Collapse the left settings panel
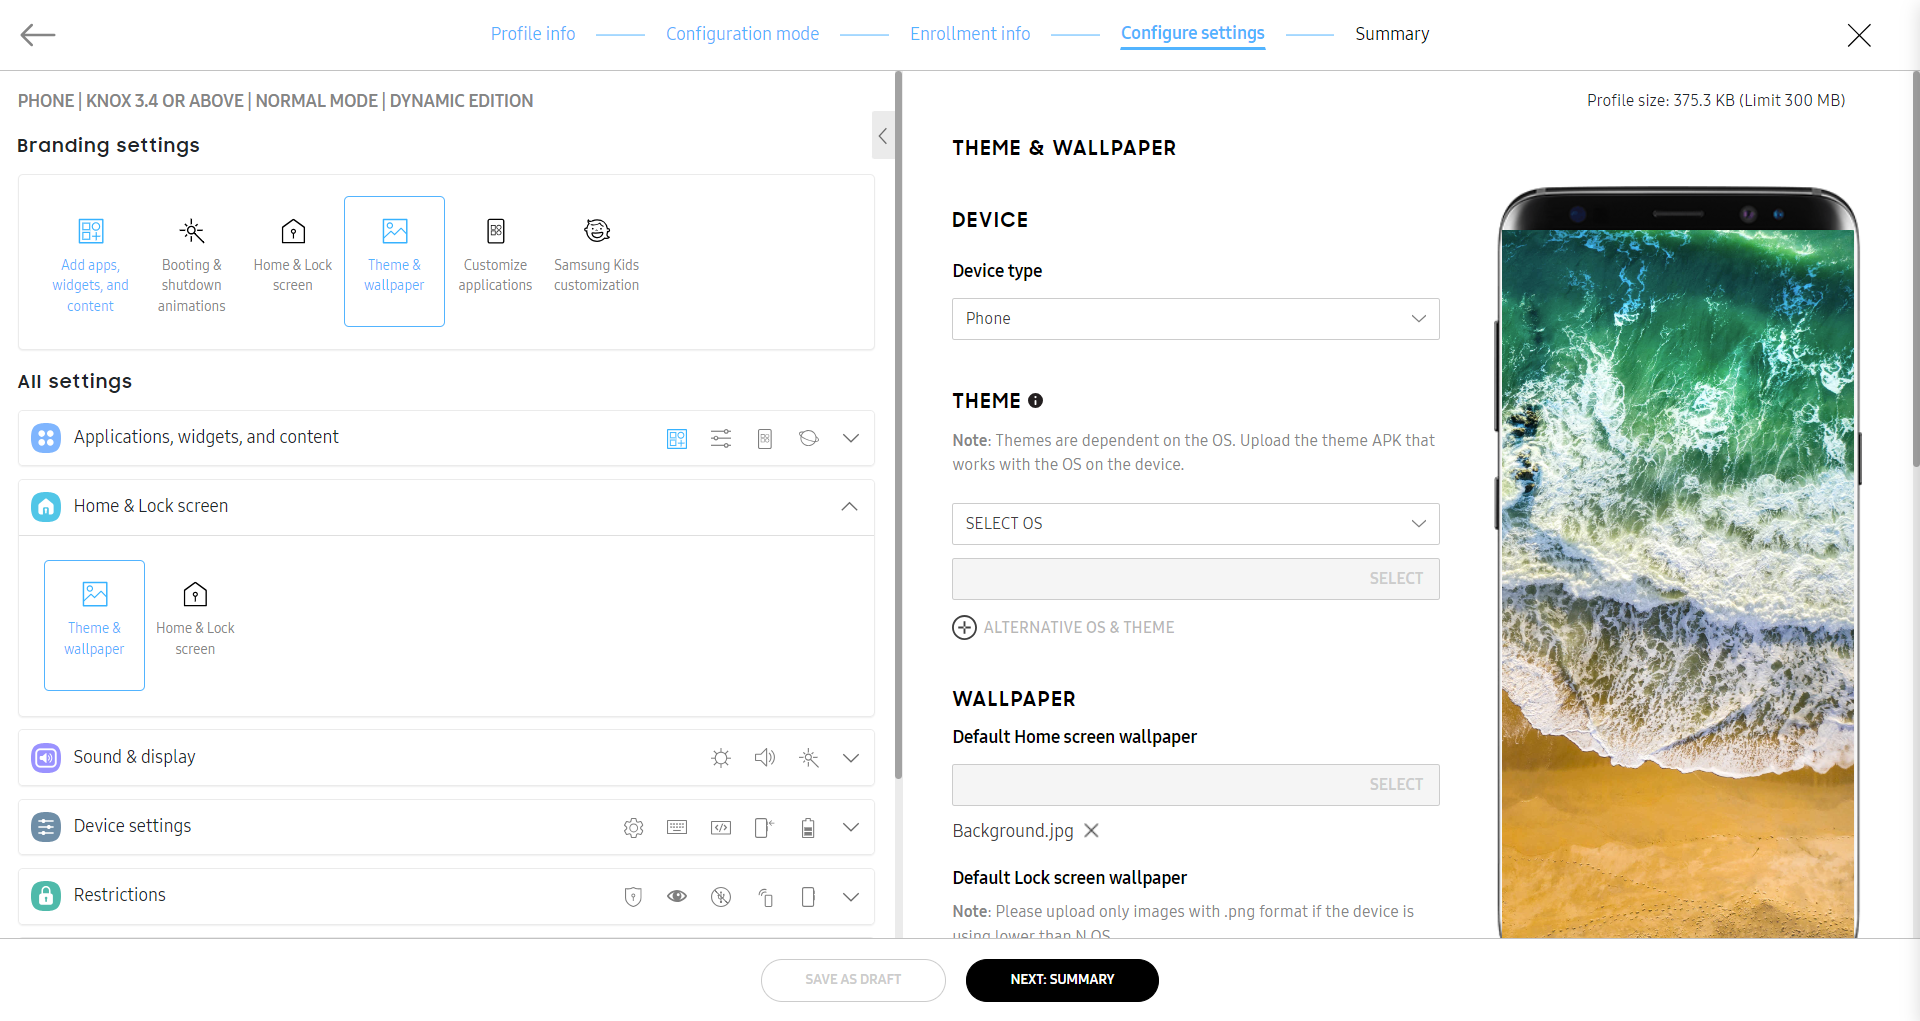The width and height of the screenshot is (1920, 1021). pos(882,136)
